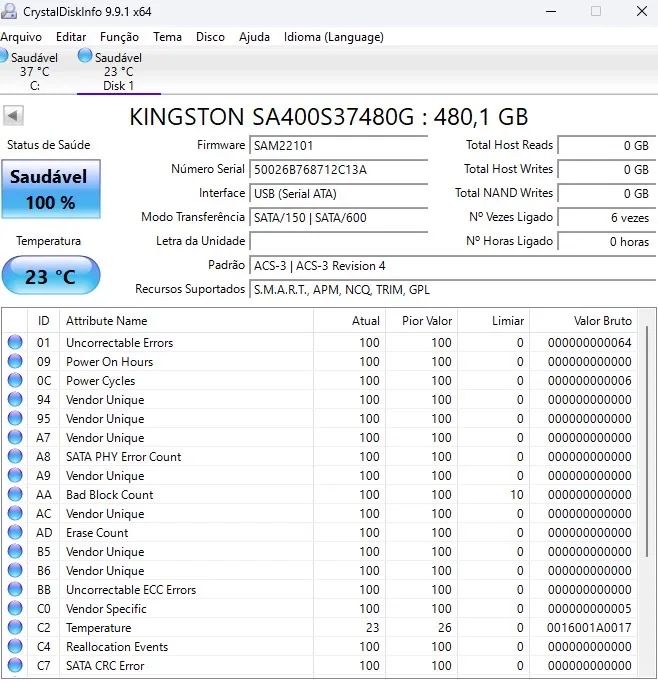Click status orb for Power Cycles row
658x682 pixels.
pos(15,381)
